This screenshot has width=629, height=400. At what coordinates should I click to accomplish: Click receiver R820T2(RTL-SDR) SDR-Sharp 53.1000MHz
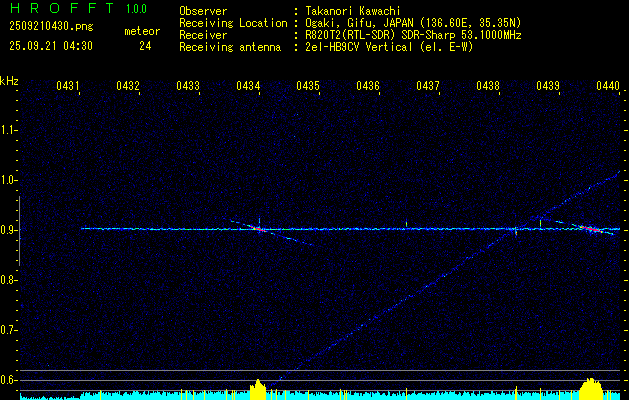pyautogui.click(x=413, y=35)
